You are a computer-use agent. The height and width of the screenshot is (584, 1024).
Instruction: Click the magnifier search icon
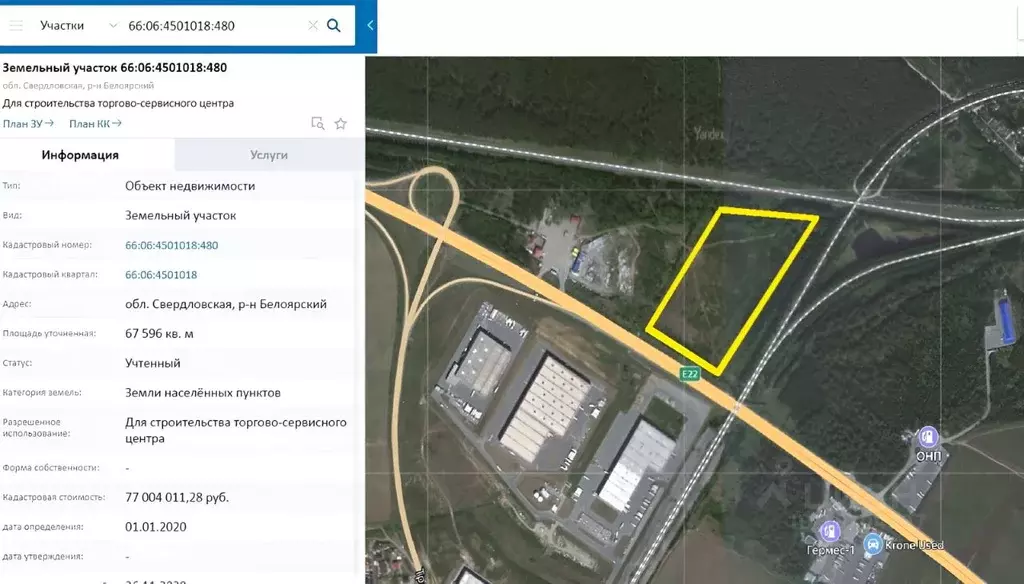pyautogui.click(x=334, y=25)
